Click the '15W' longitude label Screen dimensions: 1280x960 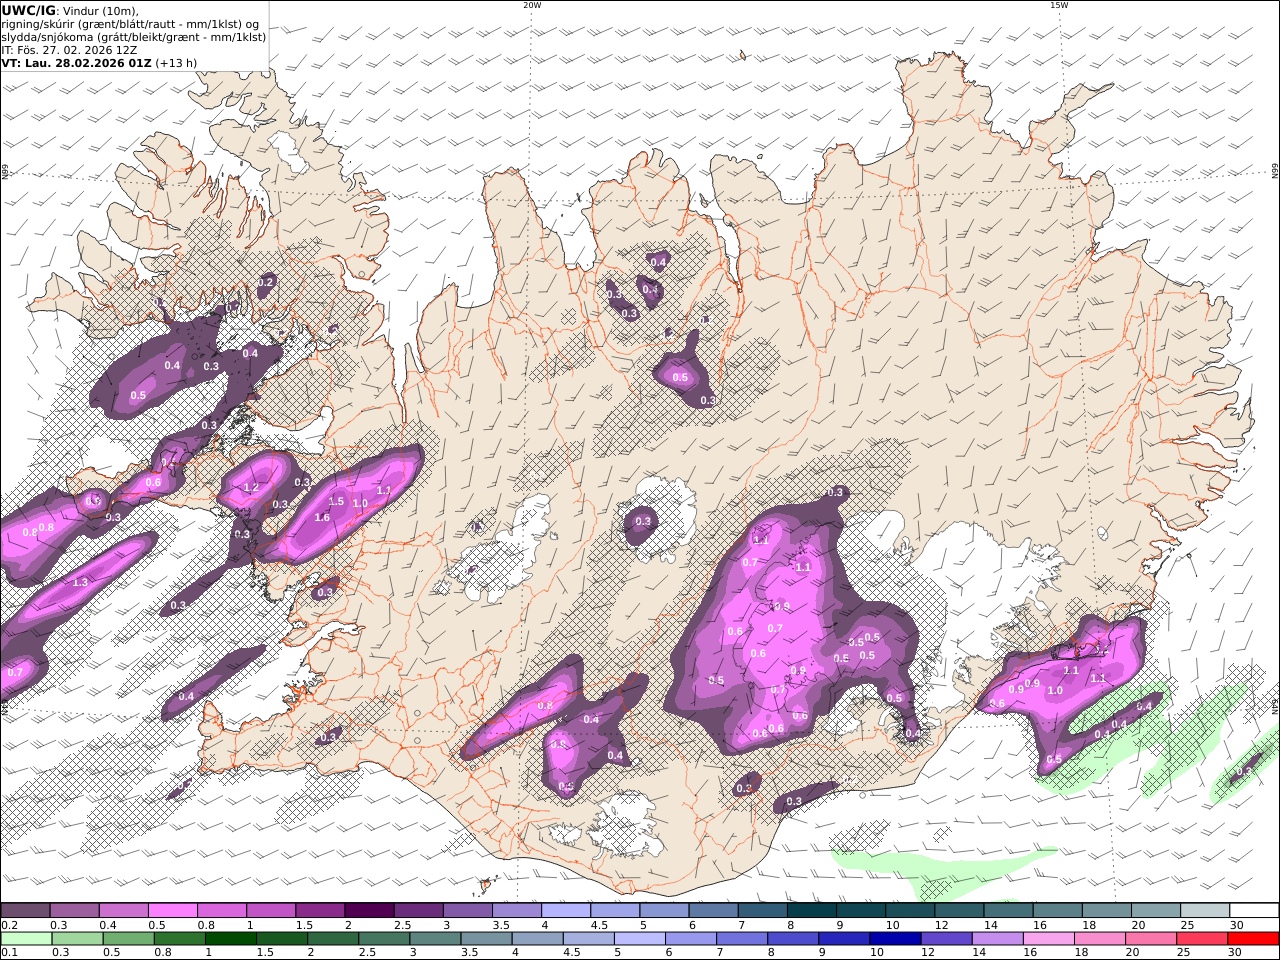[x=1059, y=5]
